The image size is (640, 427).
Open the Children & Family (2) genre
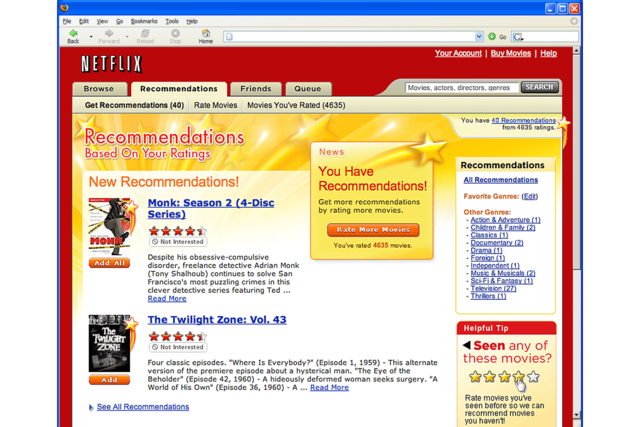[x=503, y=227]
